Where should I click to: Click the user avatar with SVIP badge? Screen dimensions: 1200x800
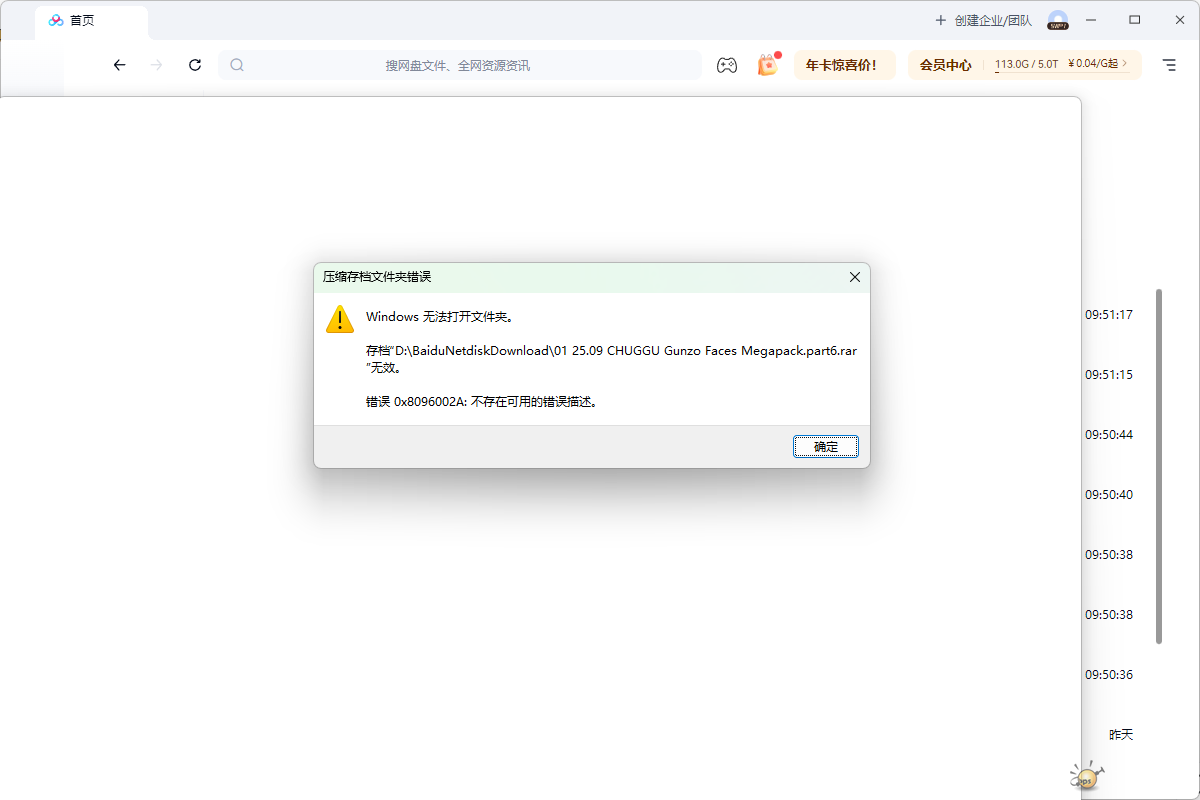tap(1058, 20)
